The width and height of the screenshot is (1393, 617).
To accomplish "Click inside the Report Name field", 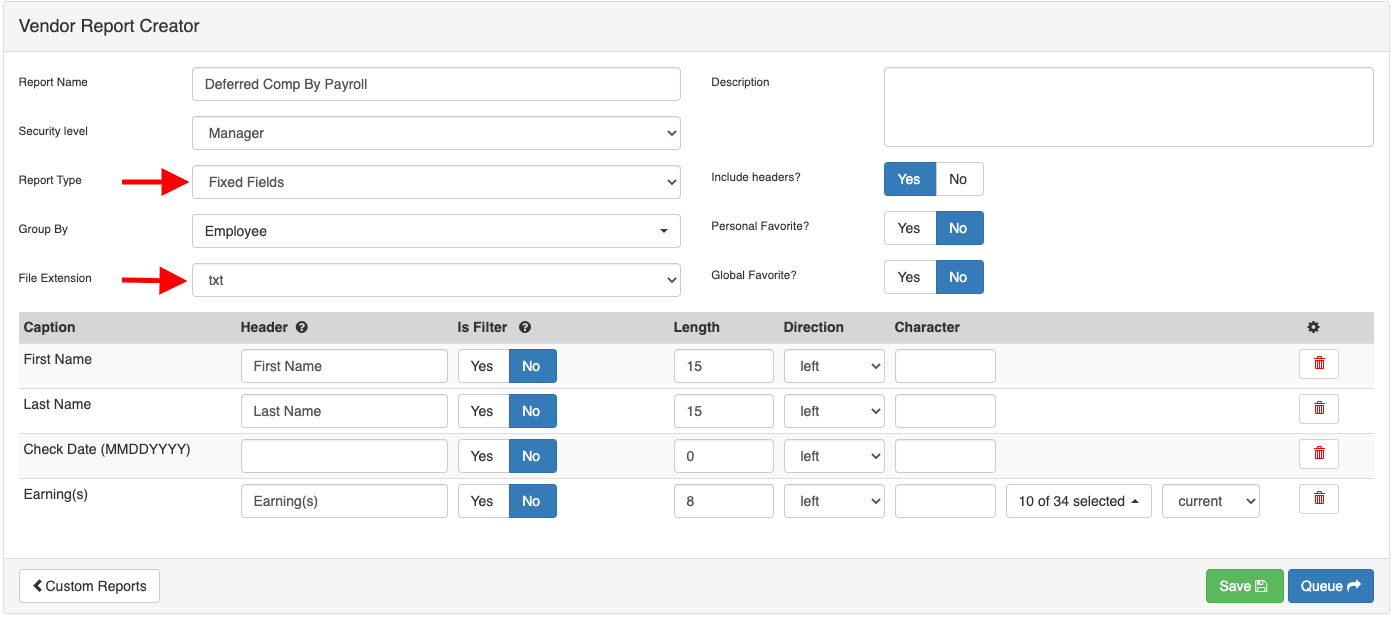I will click(x=436, y=84).
